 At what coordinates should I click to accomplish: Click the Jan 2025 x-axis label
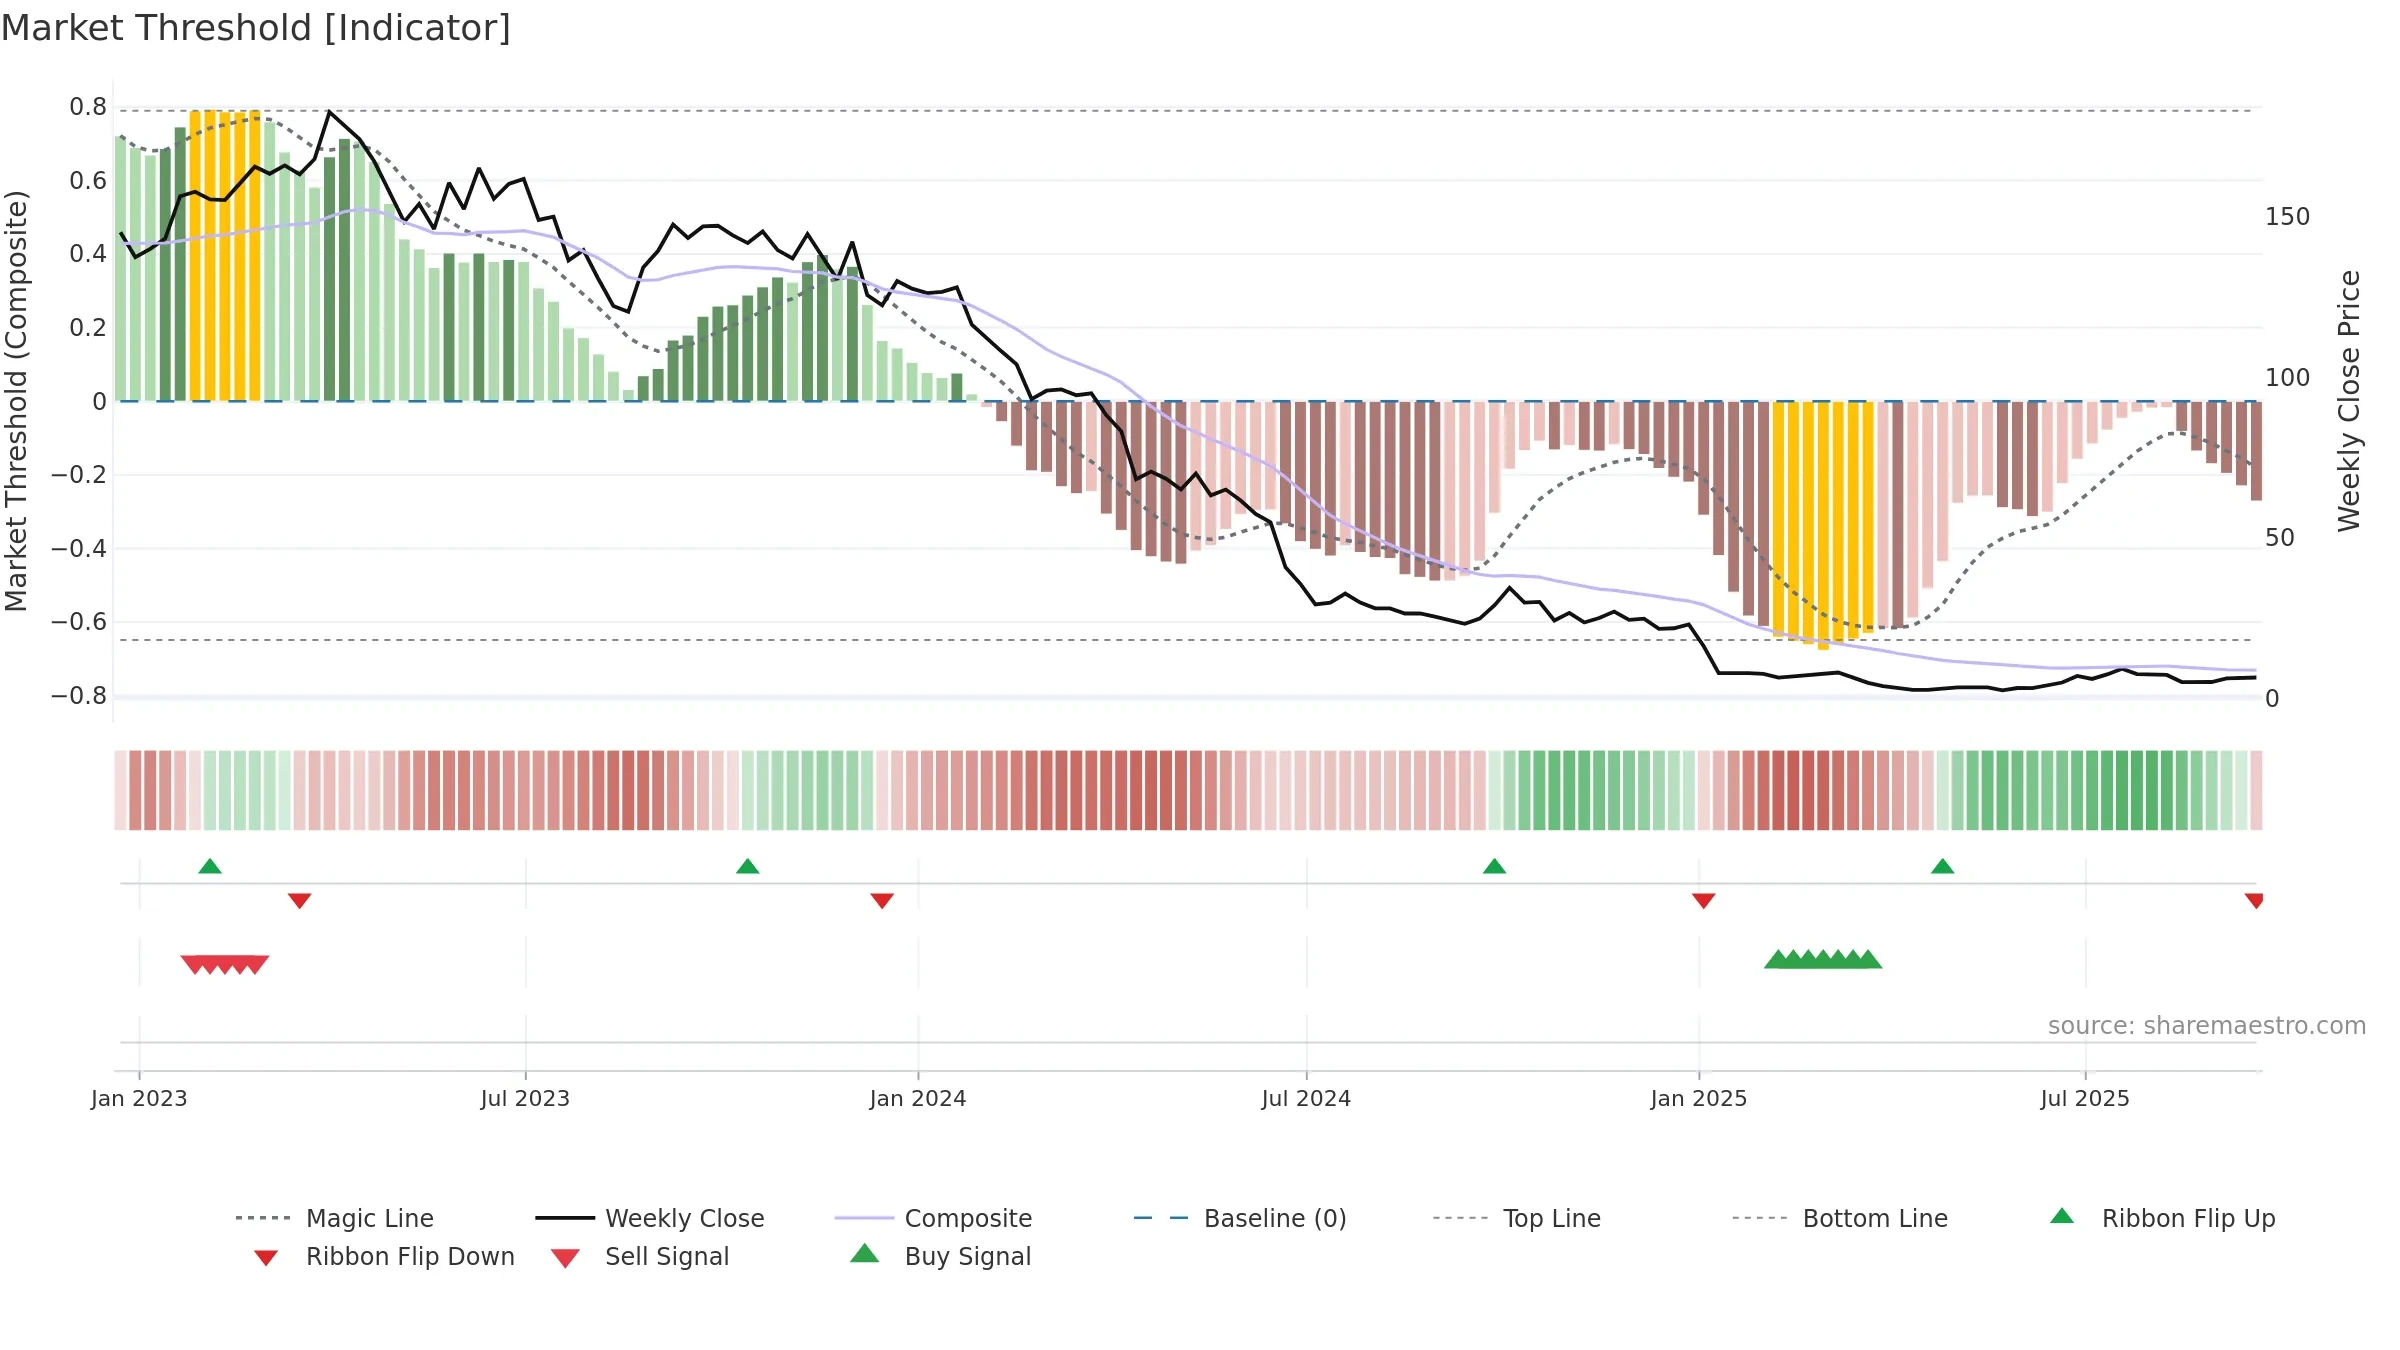coord(1699,1098)
